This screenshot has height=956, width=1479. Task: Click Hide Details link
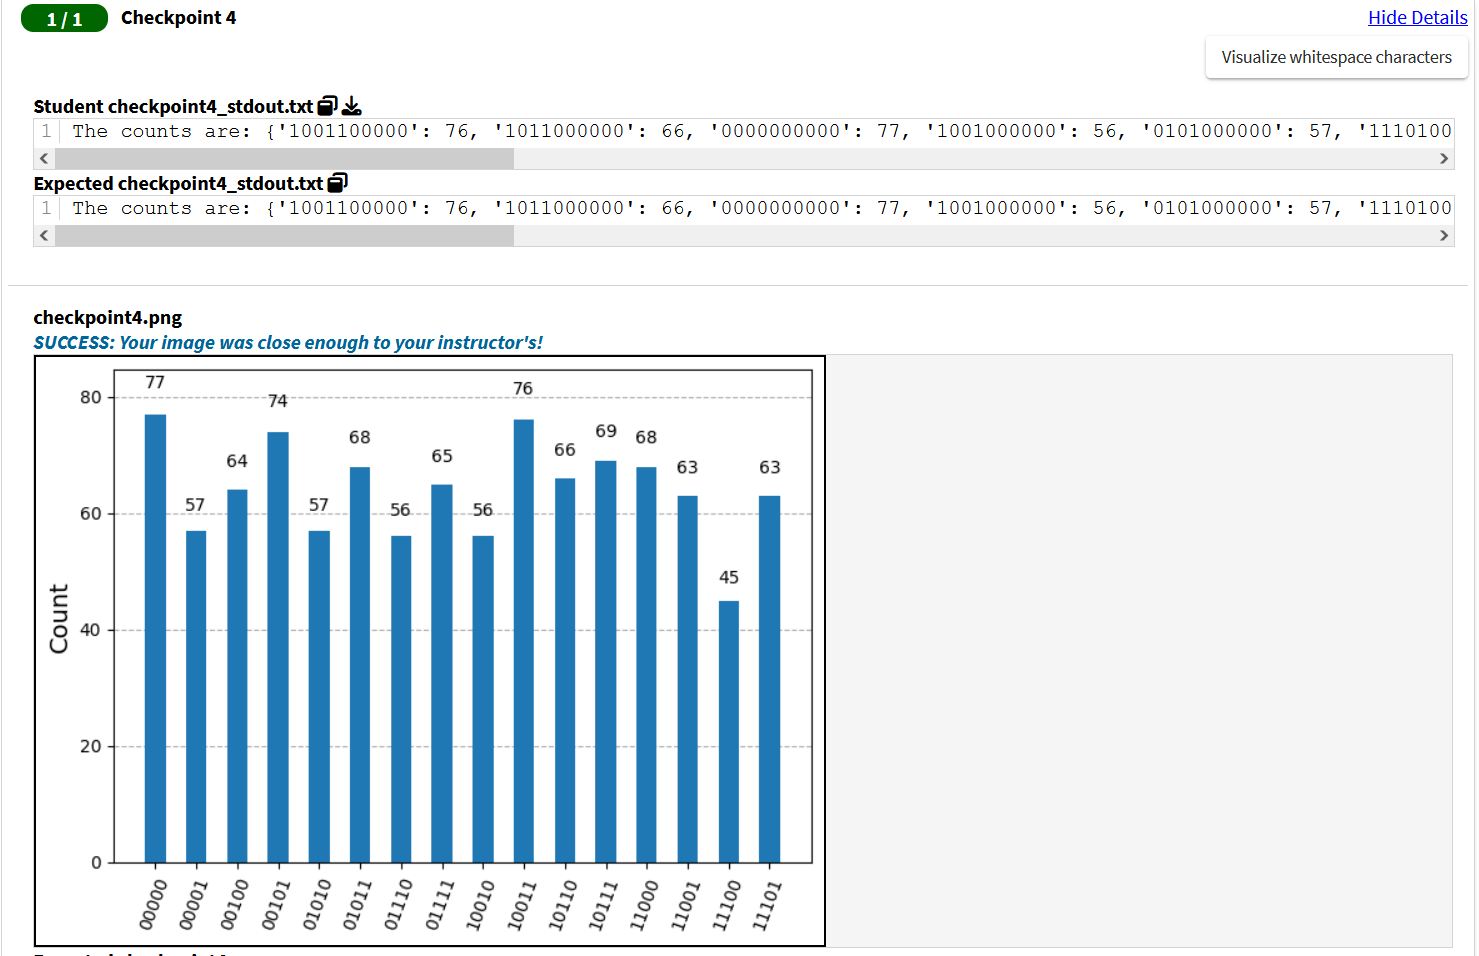click(1417, 17)
